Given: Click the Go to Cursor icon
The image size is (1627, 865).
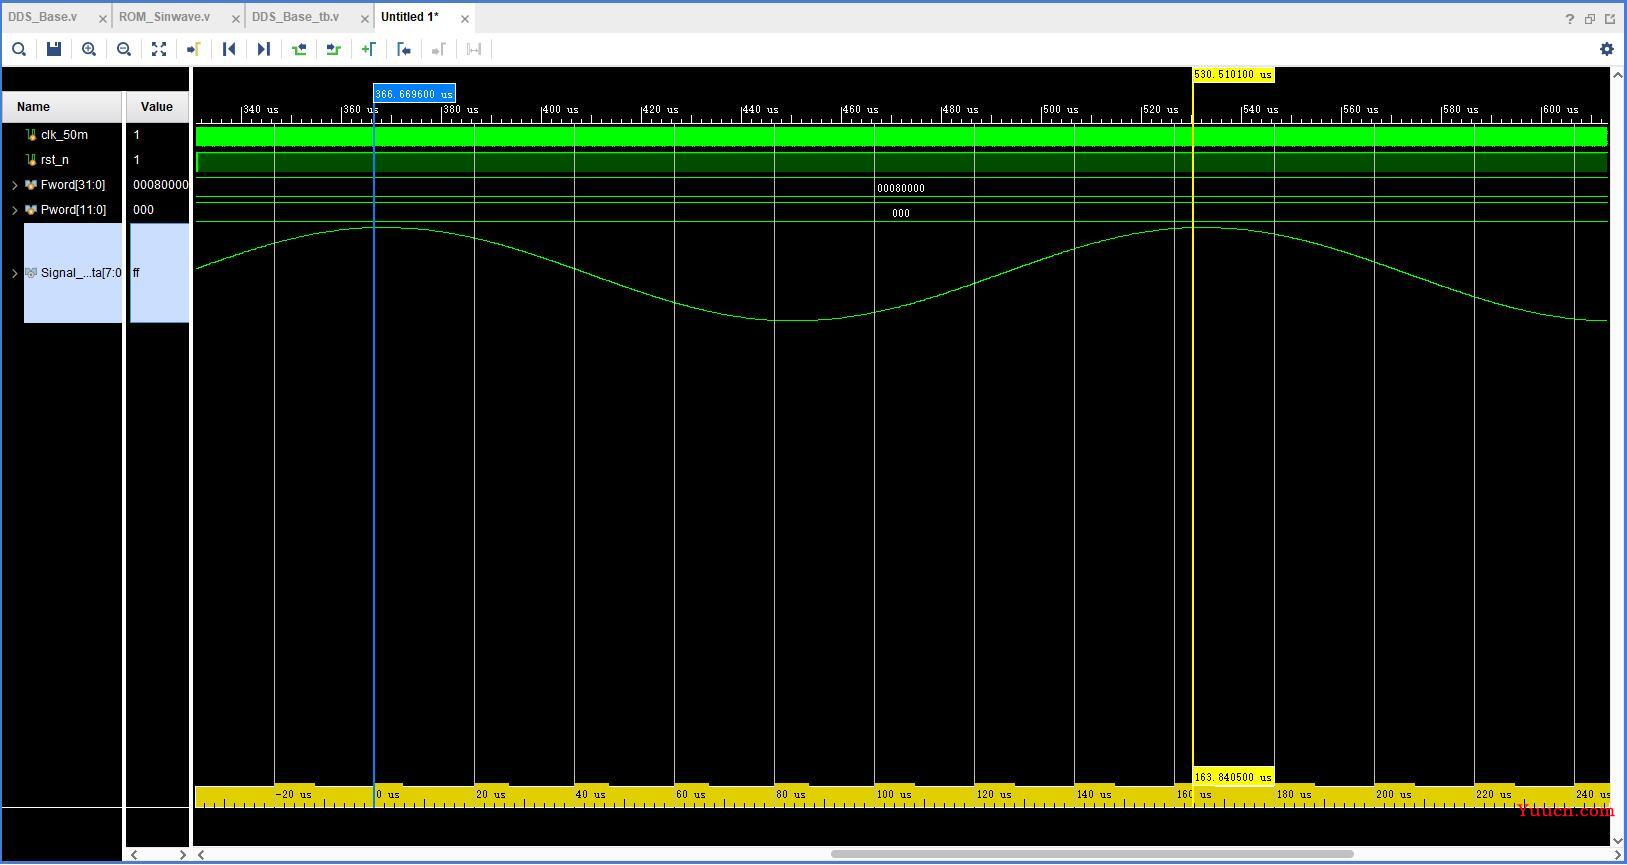Looking at the screenshot, I should point(194,49).
